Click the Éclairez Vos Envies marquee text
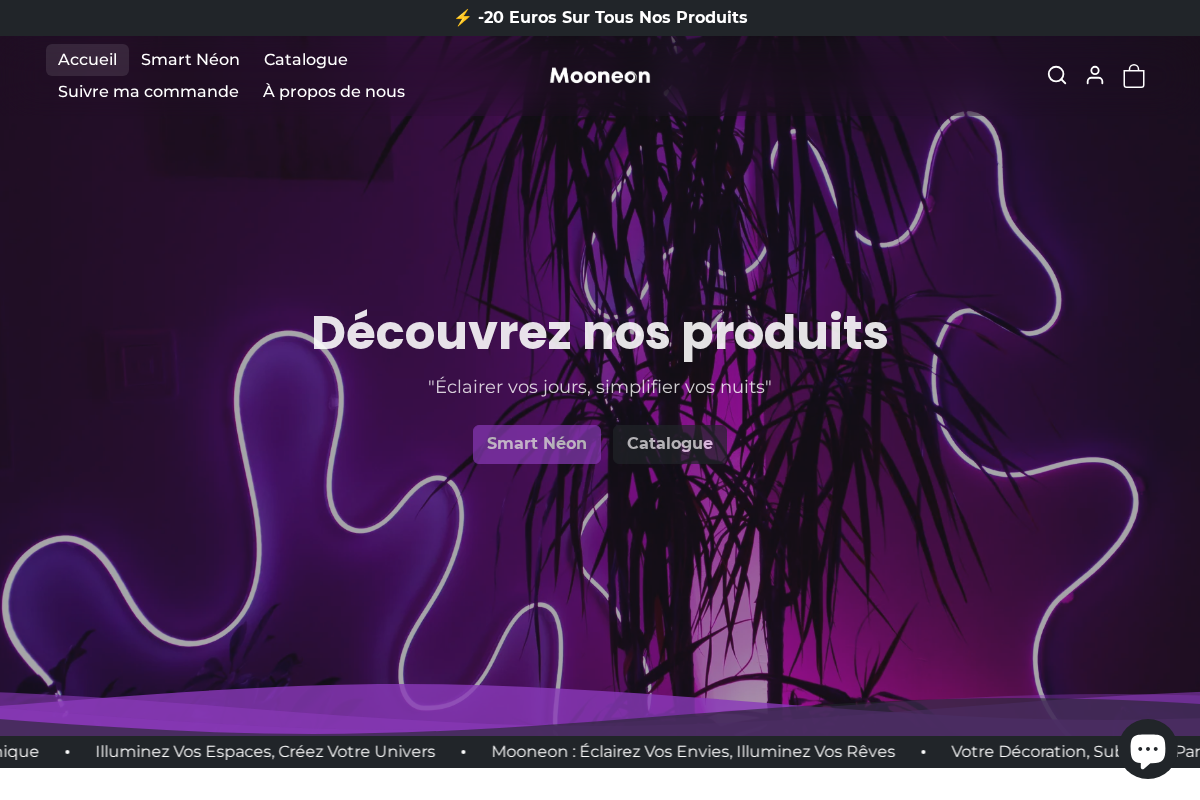 point(693,751)
